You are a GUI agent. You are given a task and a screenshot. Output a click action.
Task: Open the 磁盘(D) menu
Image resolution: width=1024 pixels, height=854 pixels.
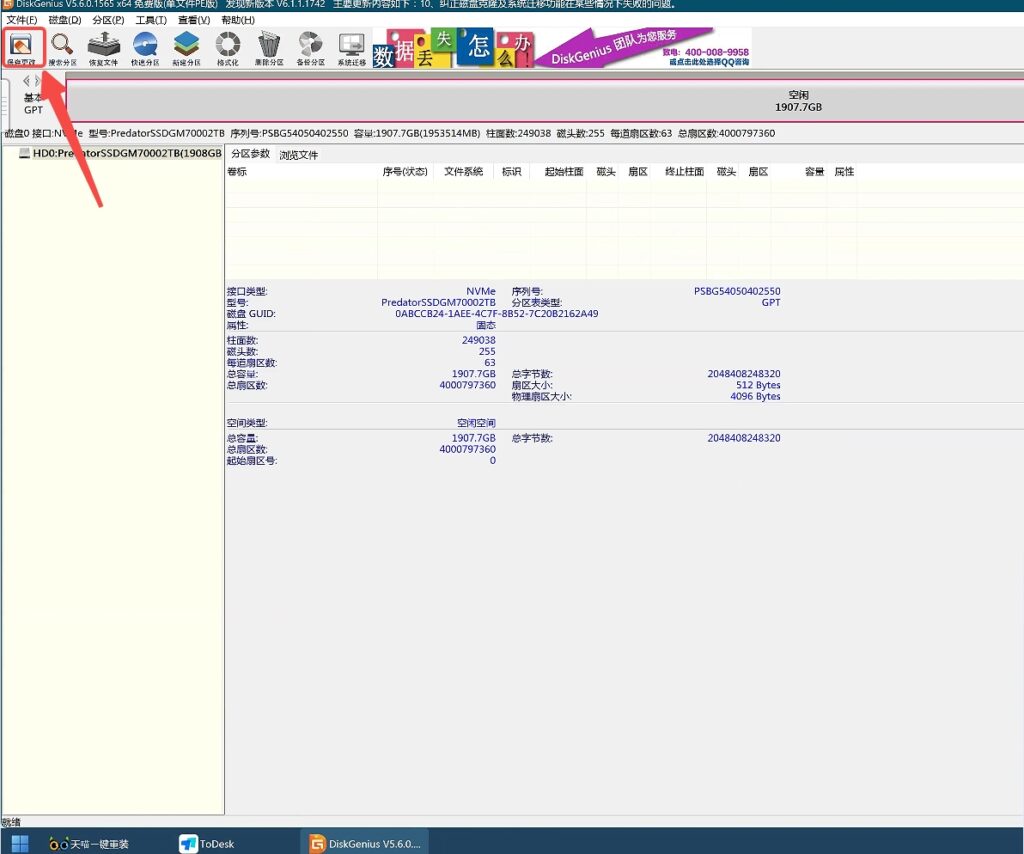coord(64,20)
